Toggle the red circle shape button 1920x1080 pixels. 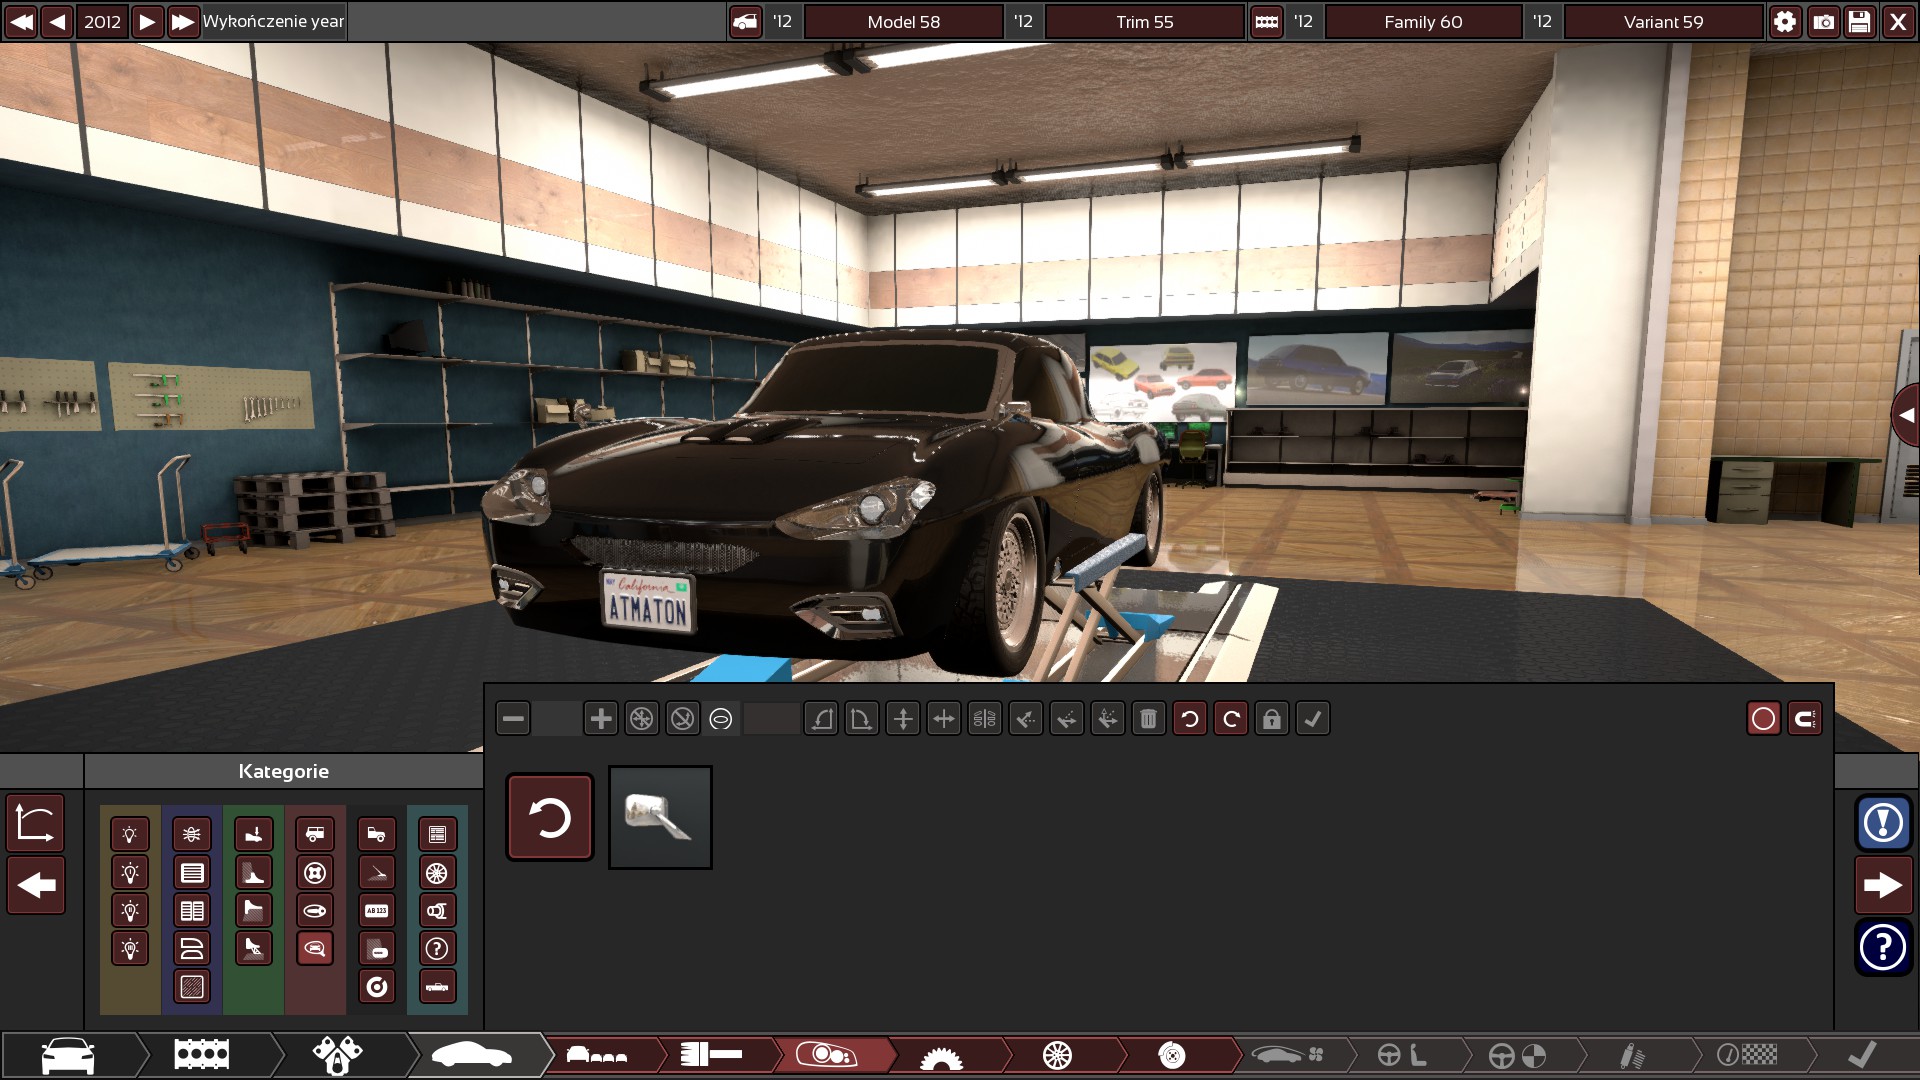pos(1764,718)
